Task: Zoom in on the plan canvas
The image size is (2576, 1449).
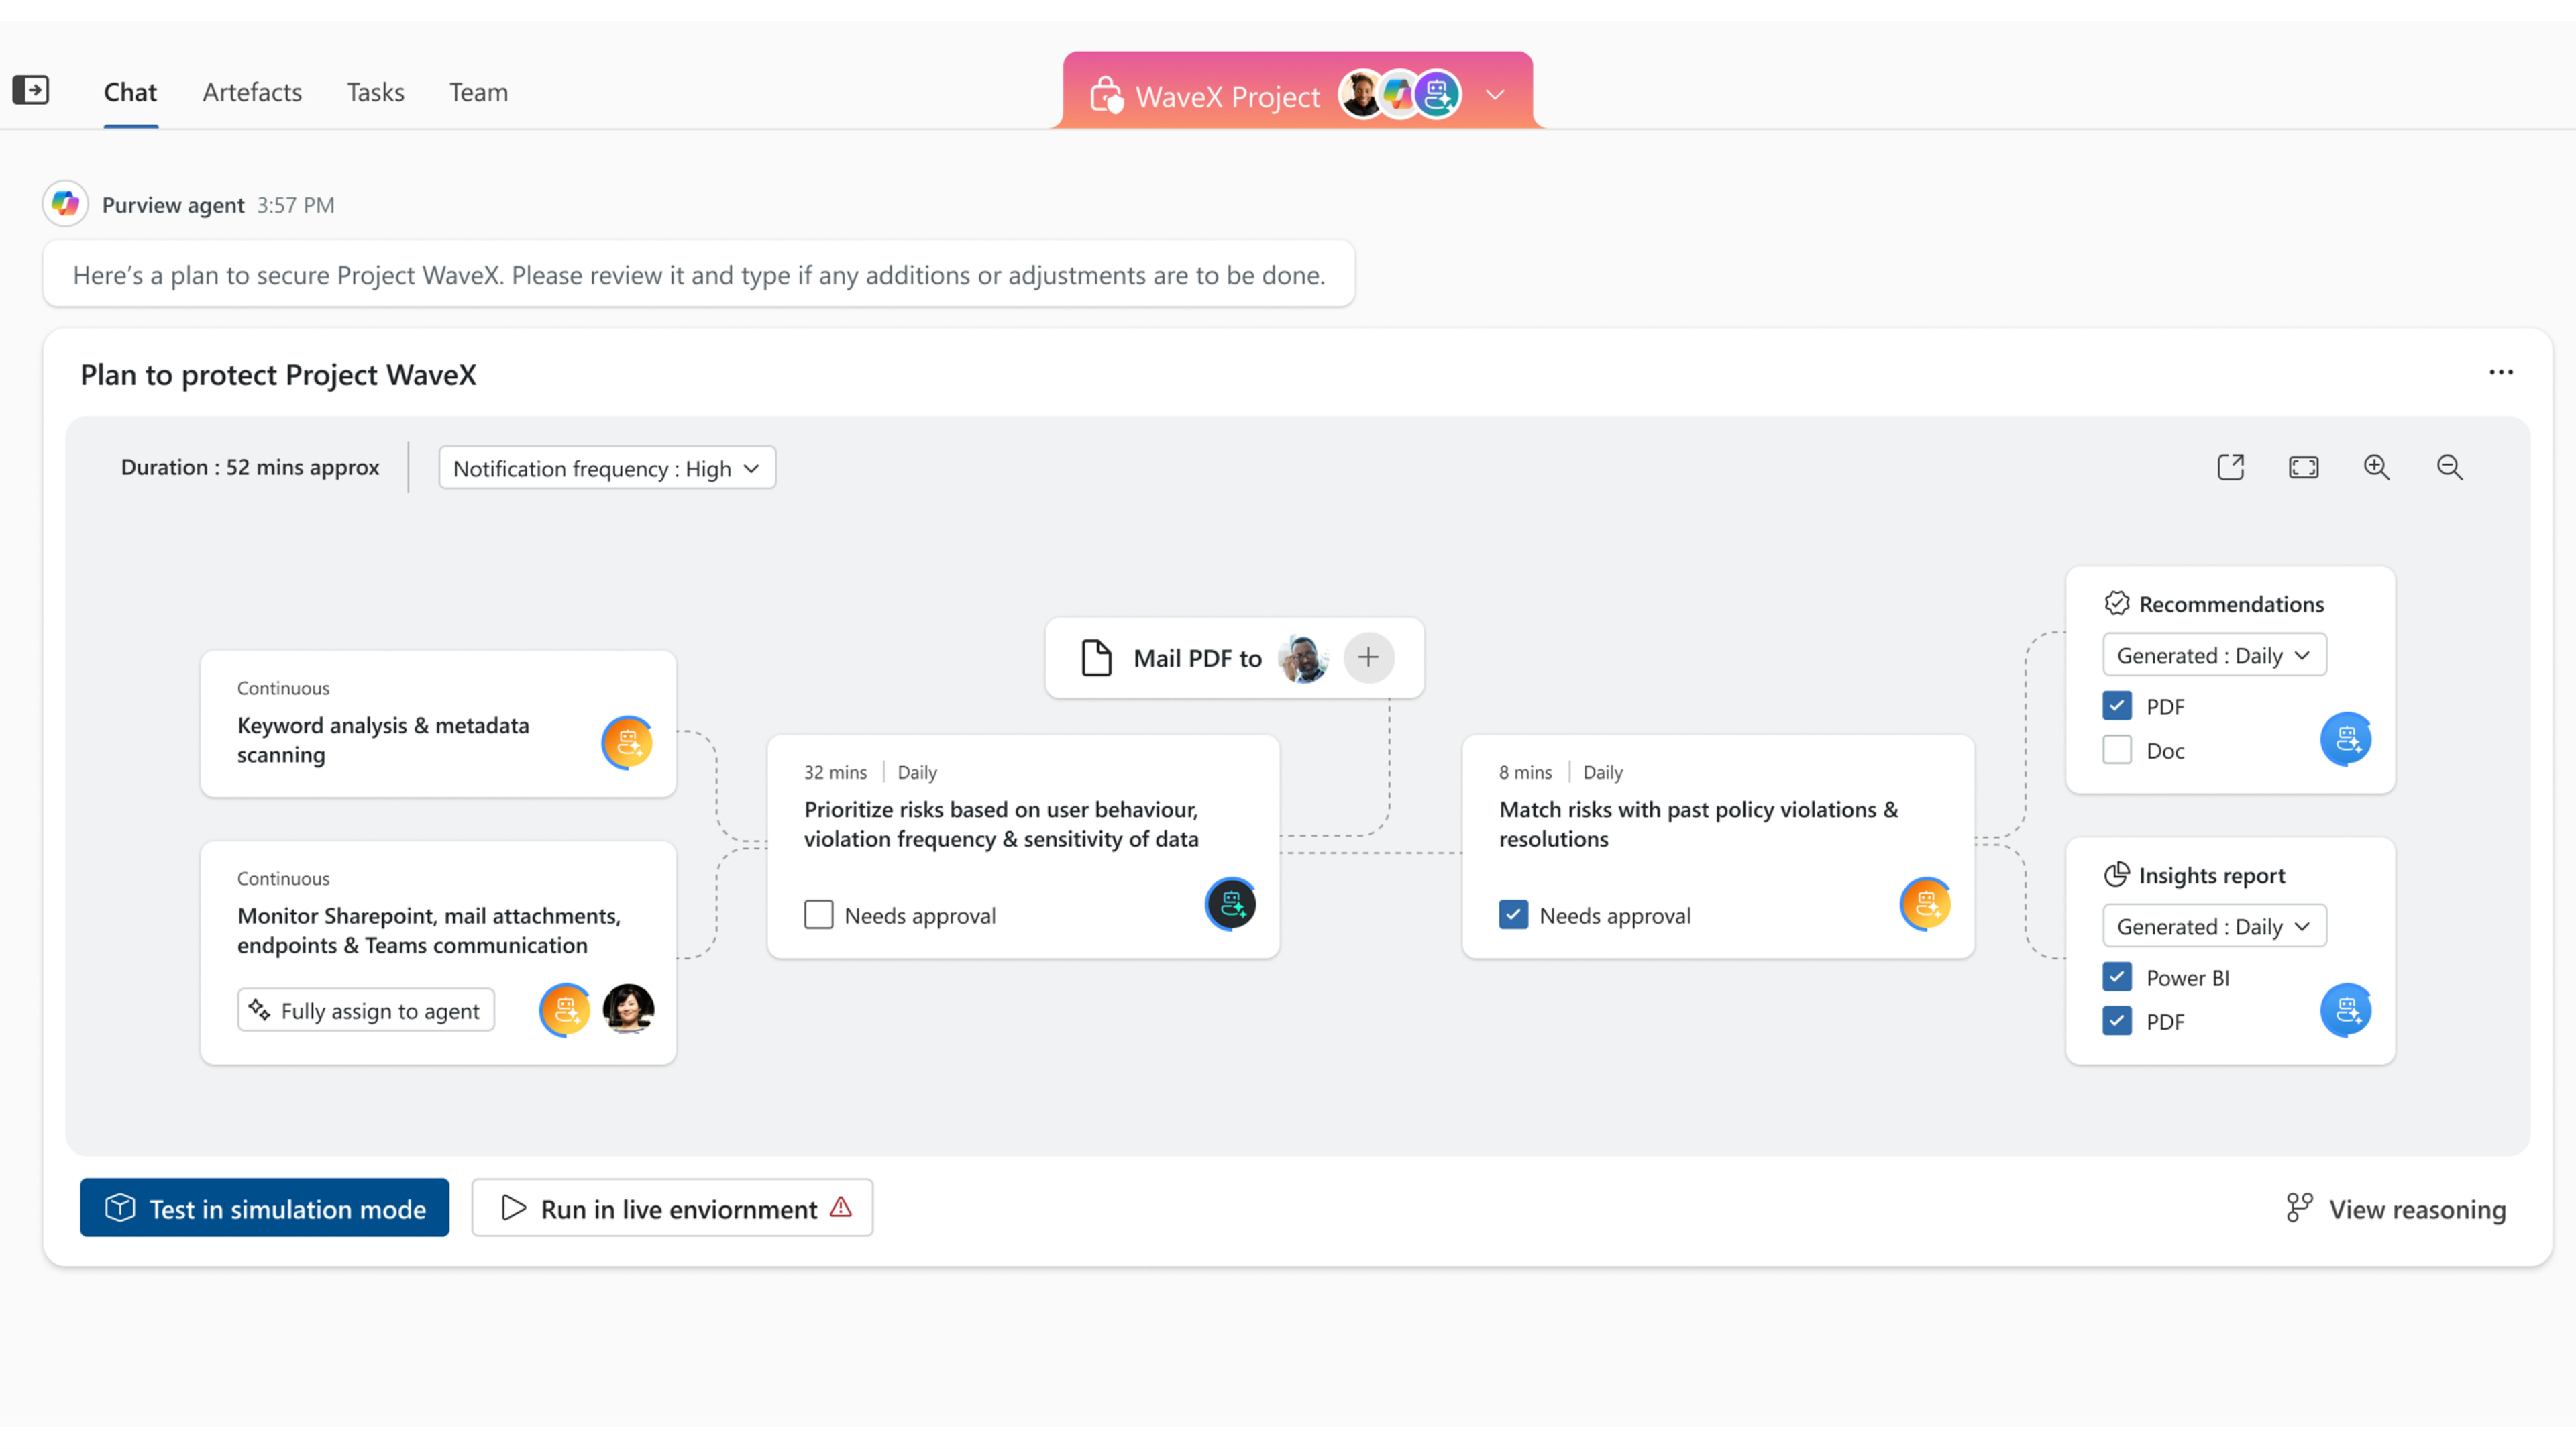Action: [2377, 467]
